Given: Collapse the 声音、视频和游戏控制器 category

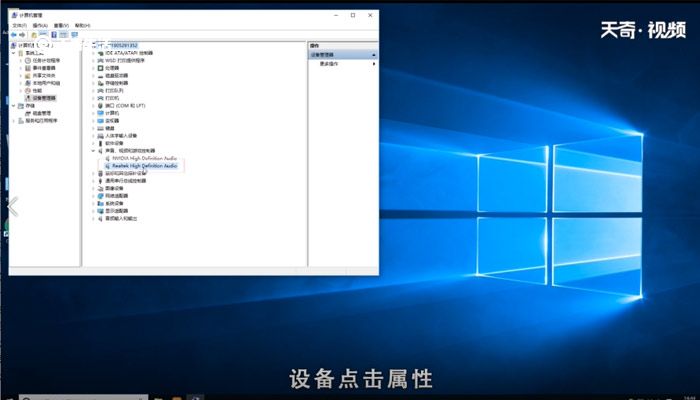Looking at the screenshot, I should point(93,151).
